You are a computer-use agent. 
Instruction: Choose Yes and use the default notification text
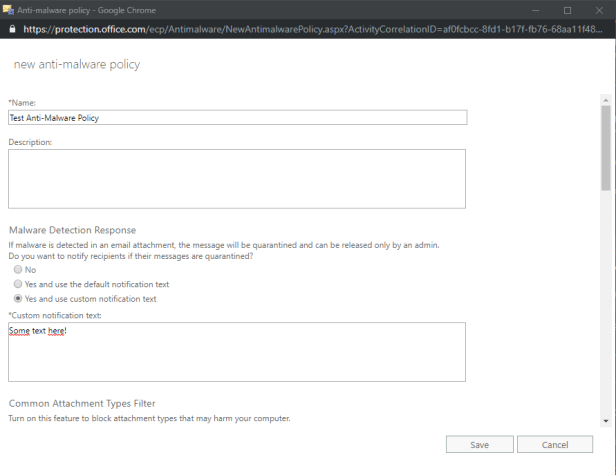point(18,284)
